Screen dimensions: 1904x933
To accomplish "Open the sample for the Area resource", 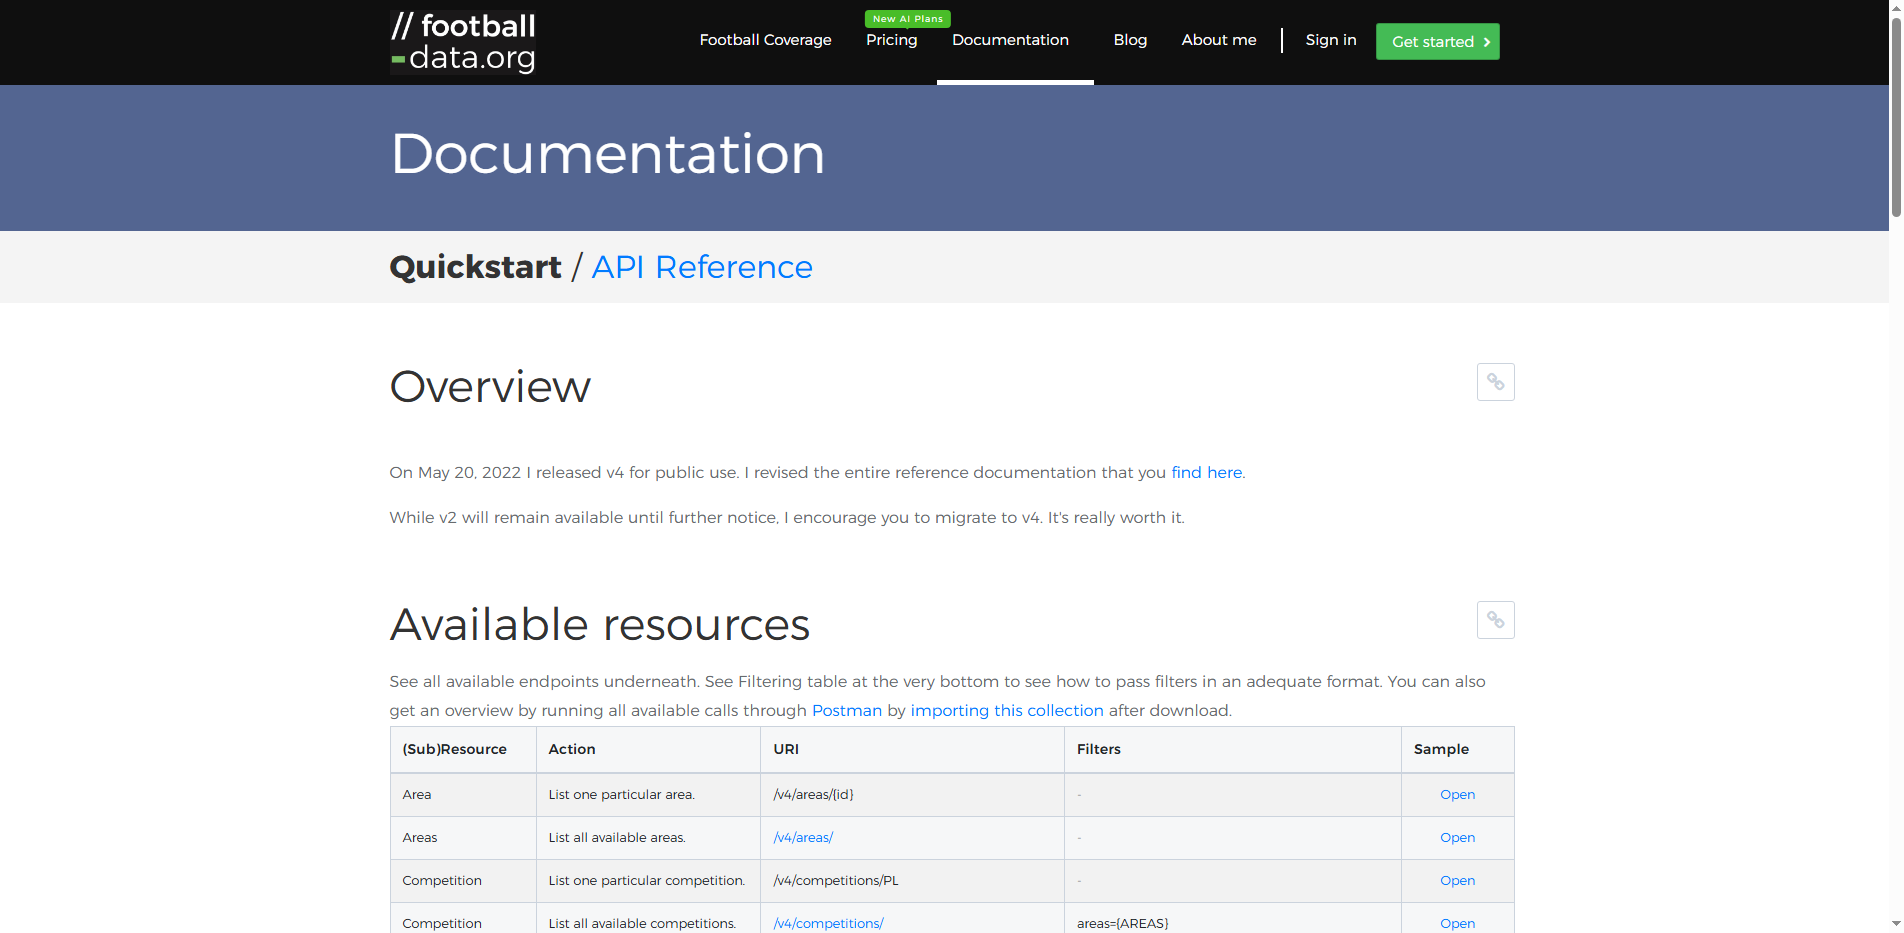I will [x=1457, y=794].
